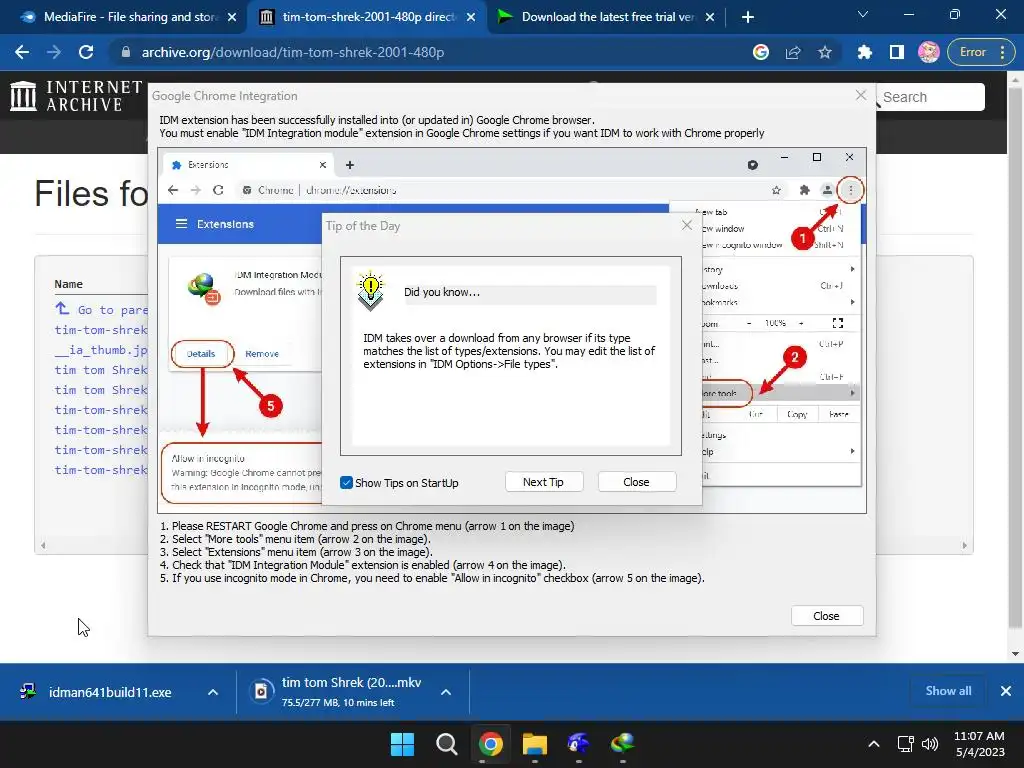Click the Error update button in Chrome
This screenshot has height=768, width=1024.
point(979,52)
